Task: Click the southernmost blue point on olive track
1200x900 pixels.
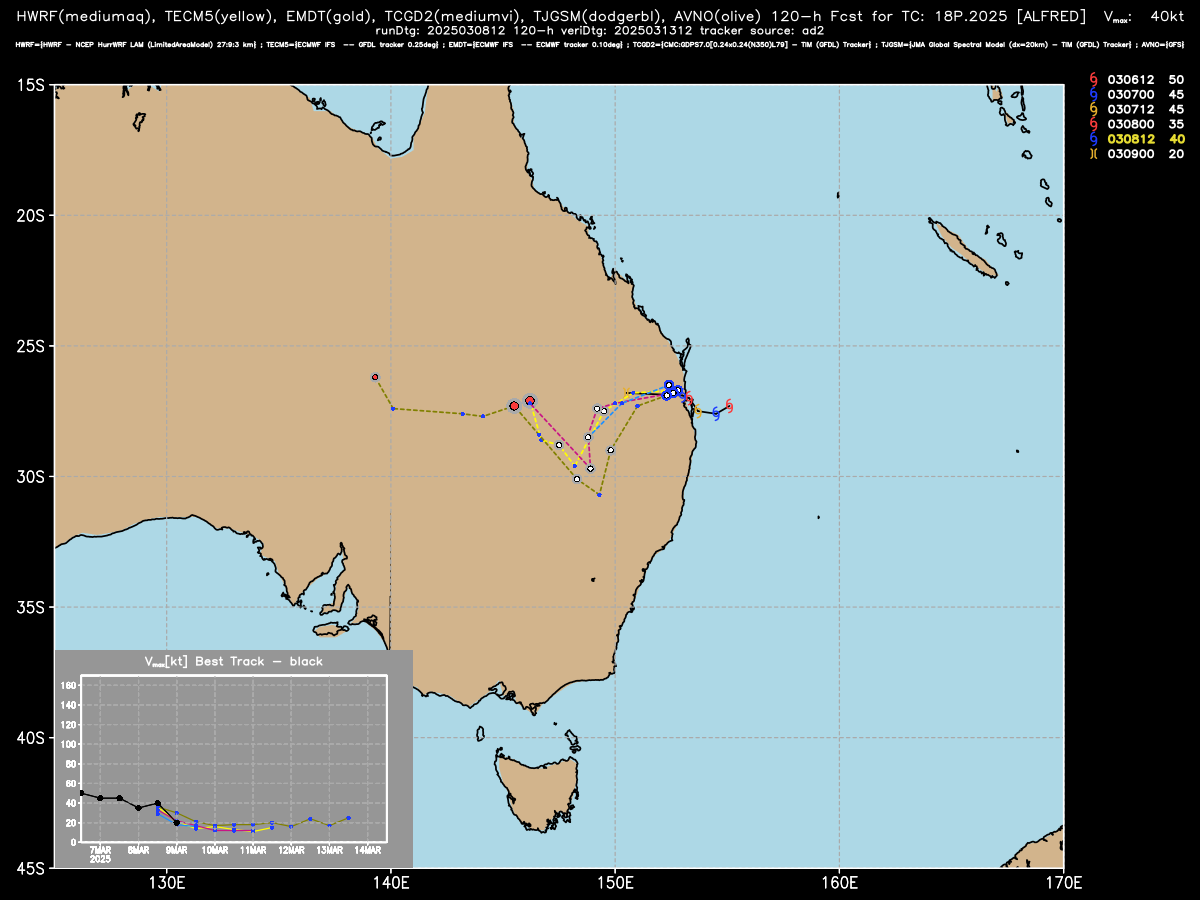Action: (x=599, y=494)
